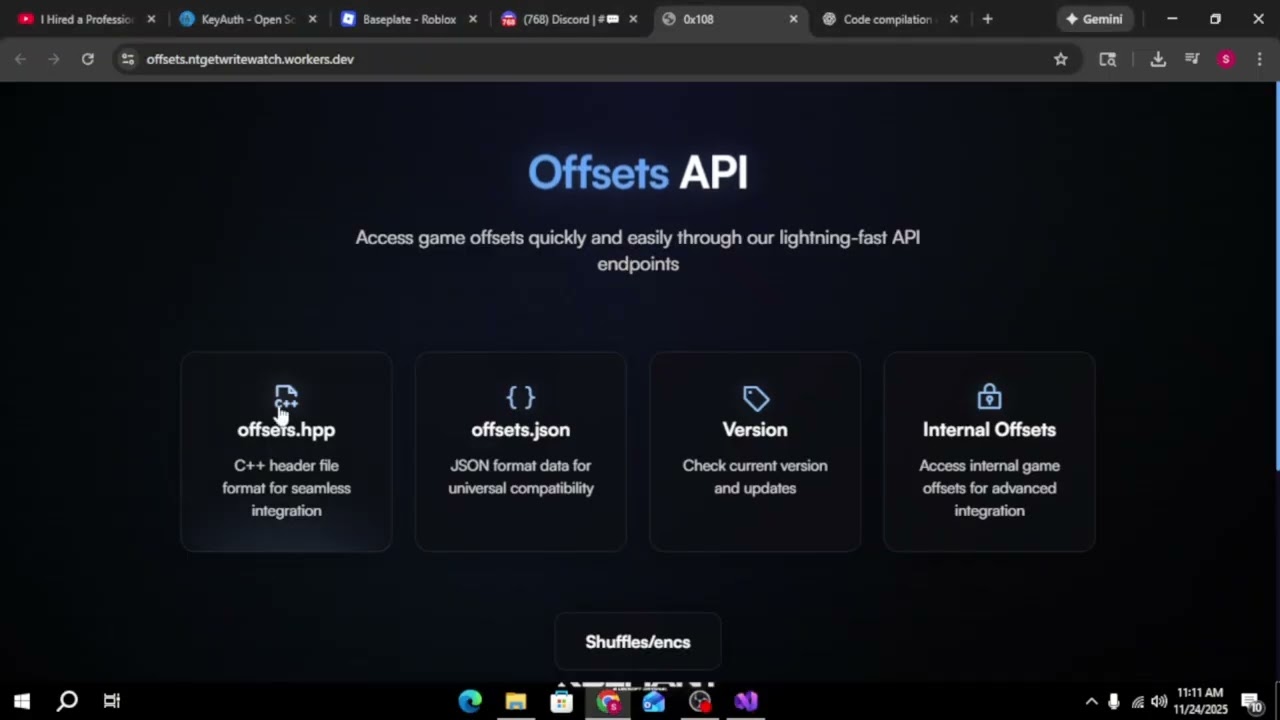
Task: Click the tag icon above Version
Action: pyautogui.click(x=756, y=398)
